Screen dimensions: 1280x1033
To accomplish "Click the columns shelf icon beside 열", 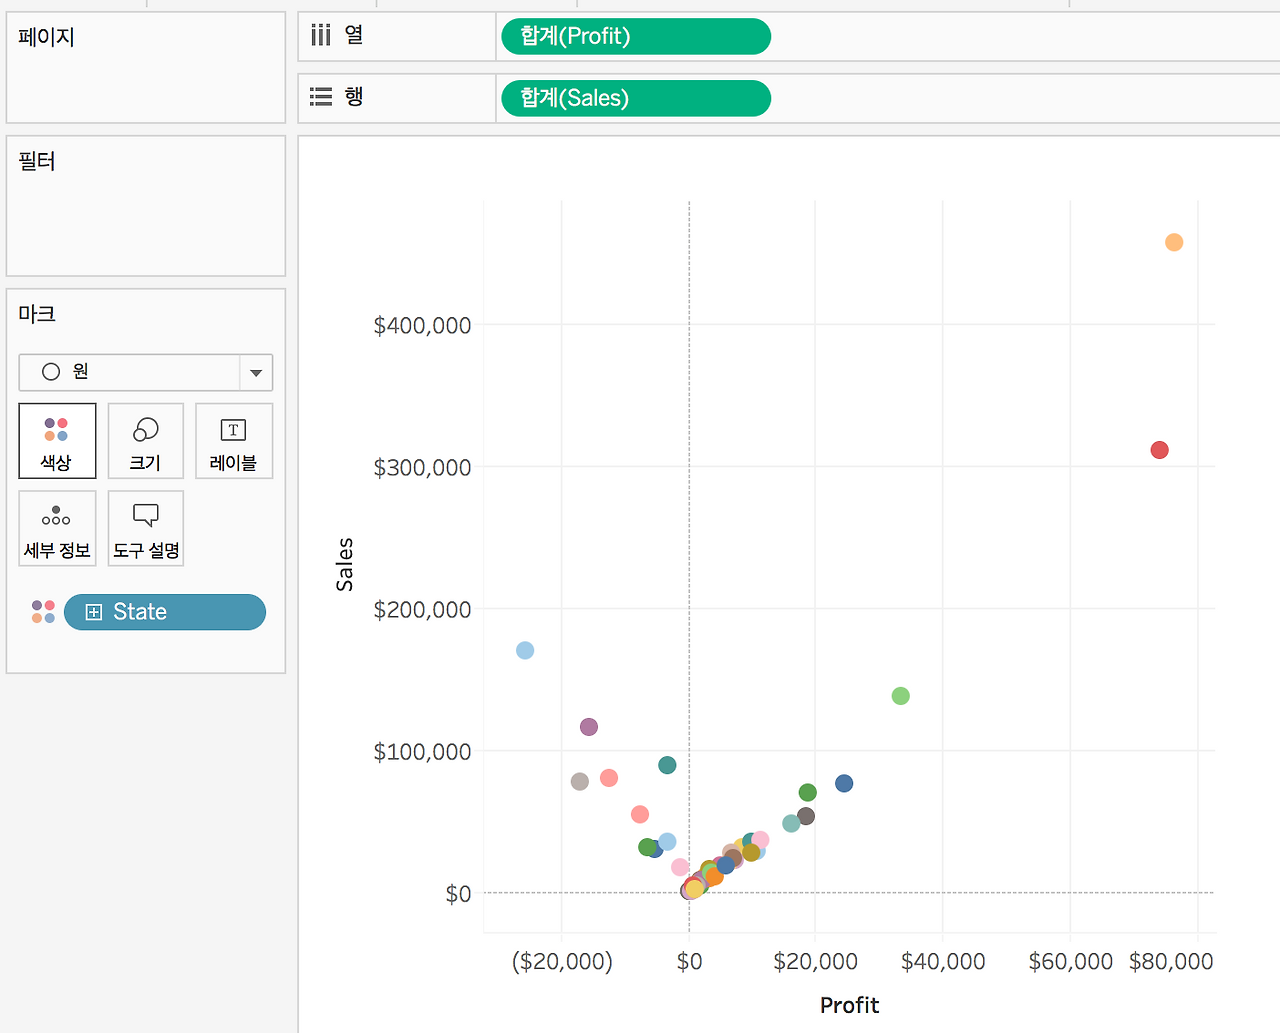I will coord(320,36).
